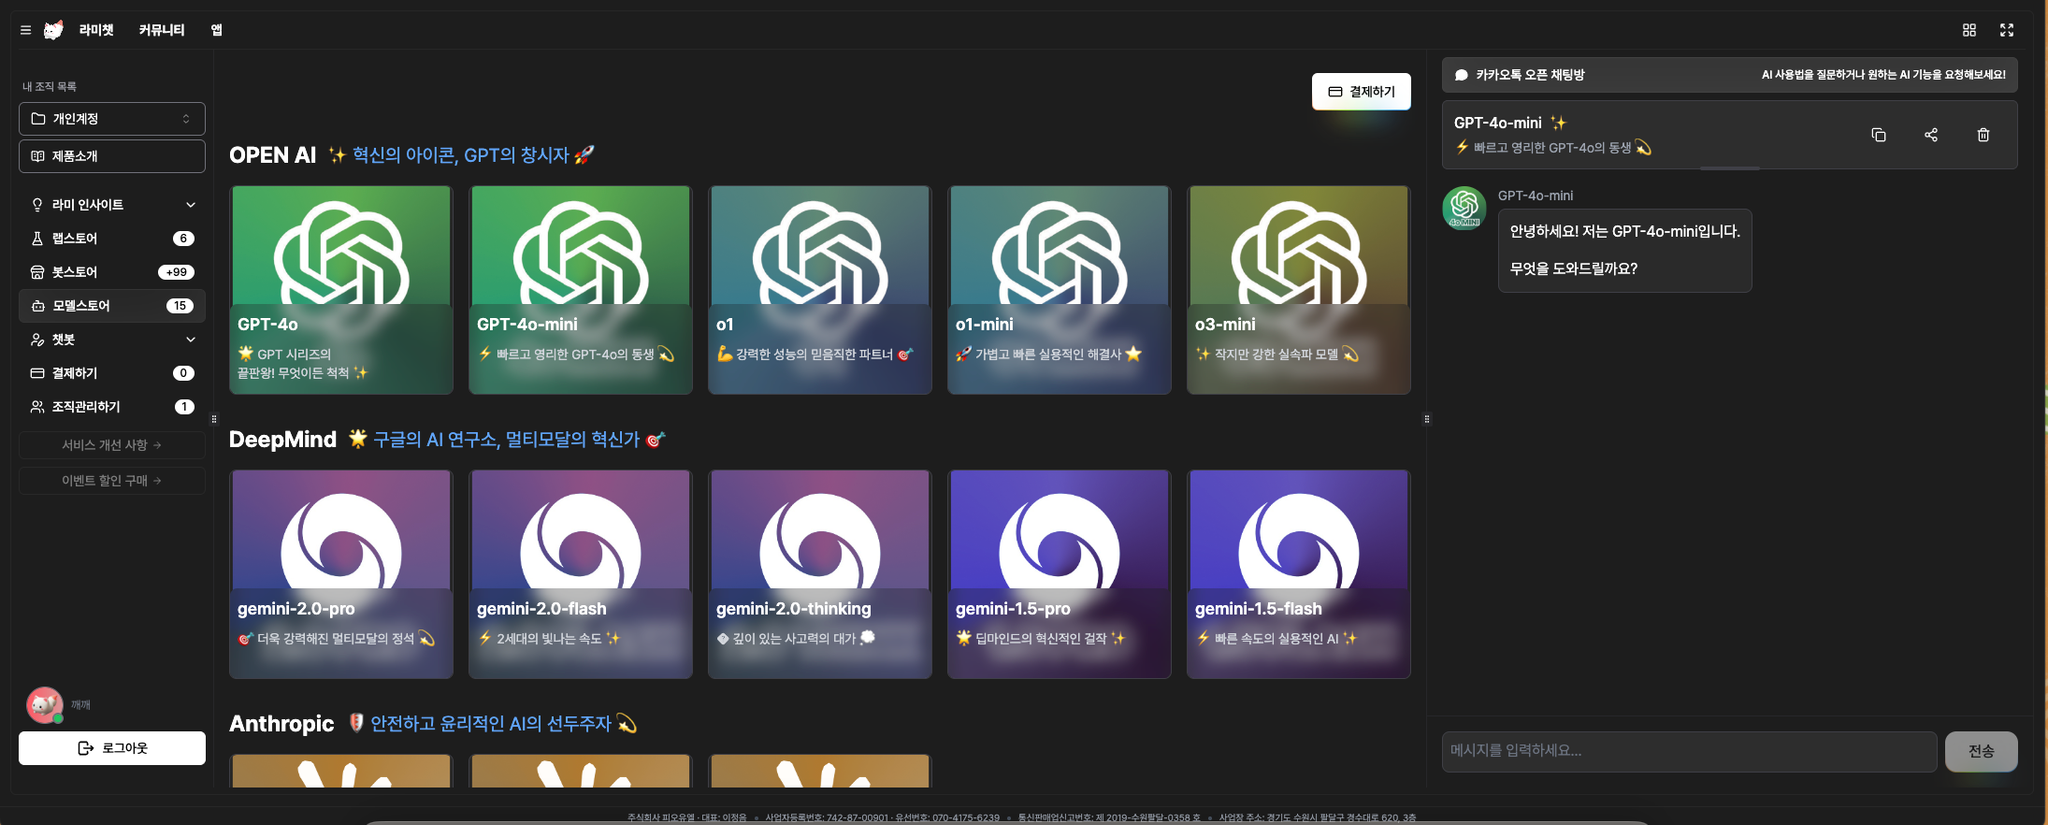
Task: Click the message input field
Action: click(1689, 751)
